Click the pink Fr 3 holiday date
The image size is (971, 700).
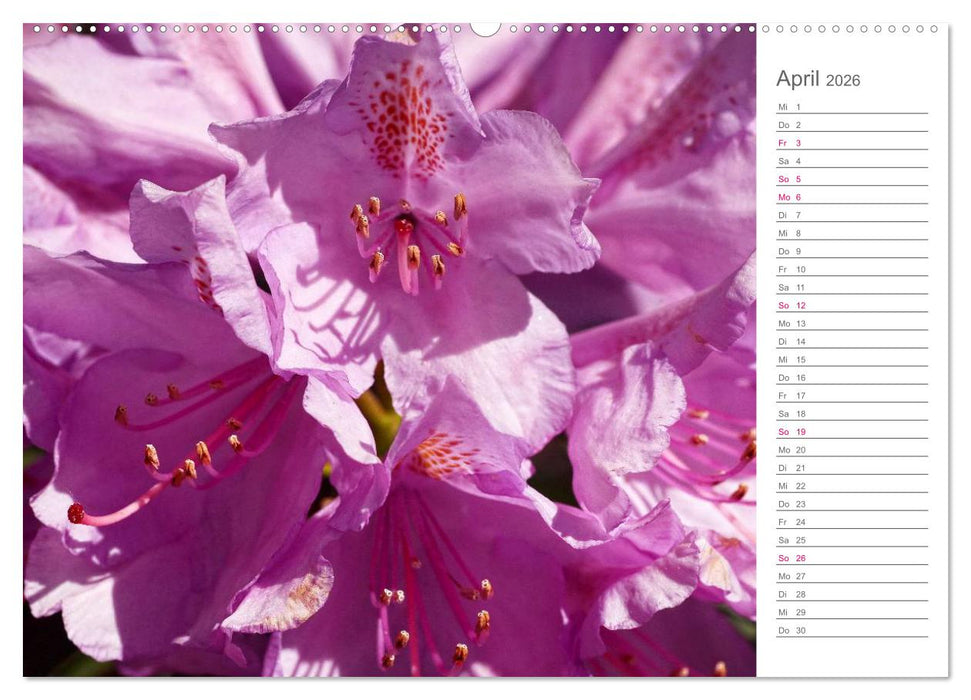(790, 143)
